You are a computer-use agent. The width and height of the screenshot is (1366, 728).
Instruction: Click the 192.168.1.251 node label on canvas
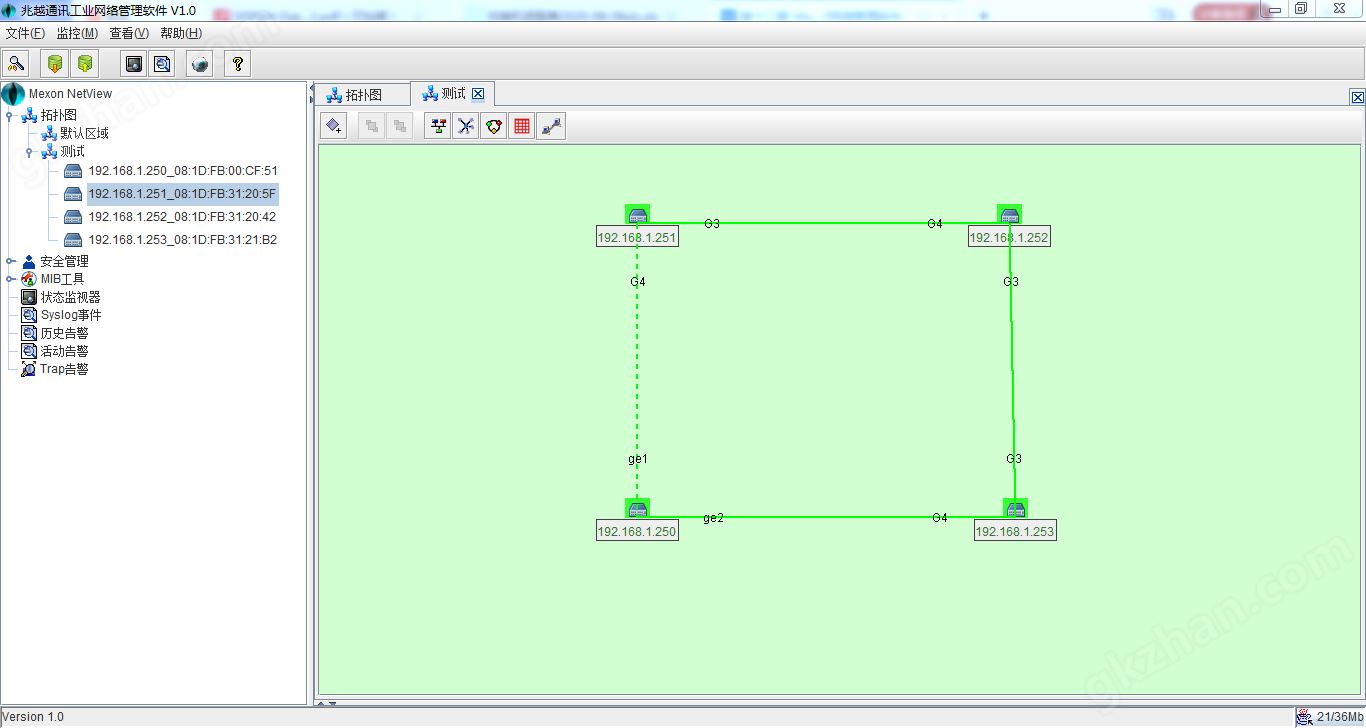click(637, 238)
